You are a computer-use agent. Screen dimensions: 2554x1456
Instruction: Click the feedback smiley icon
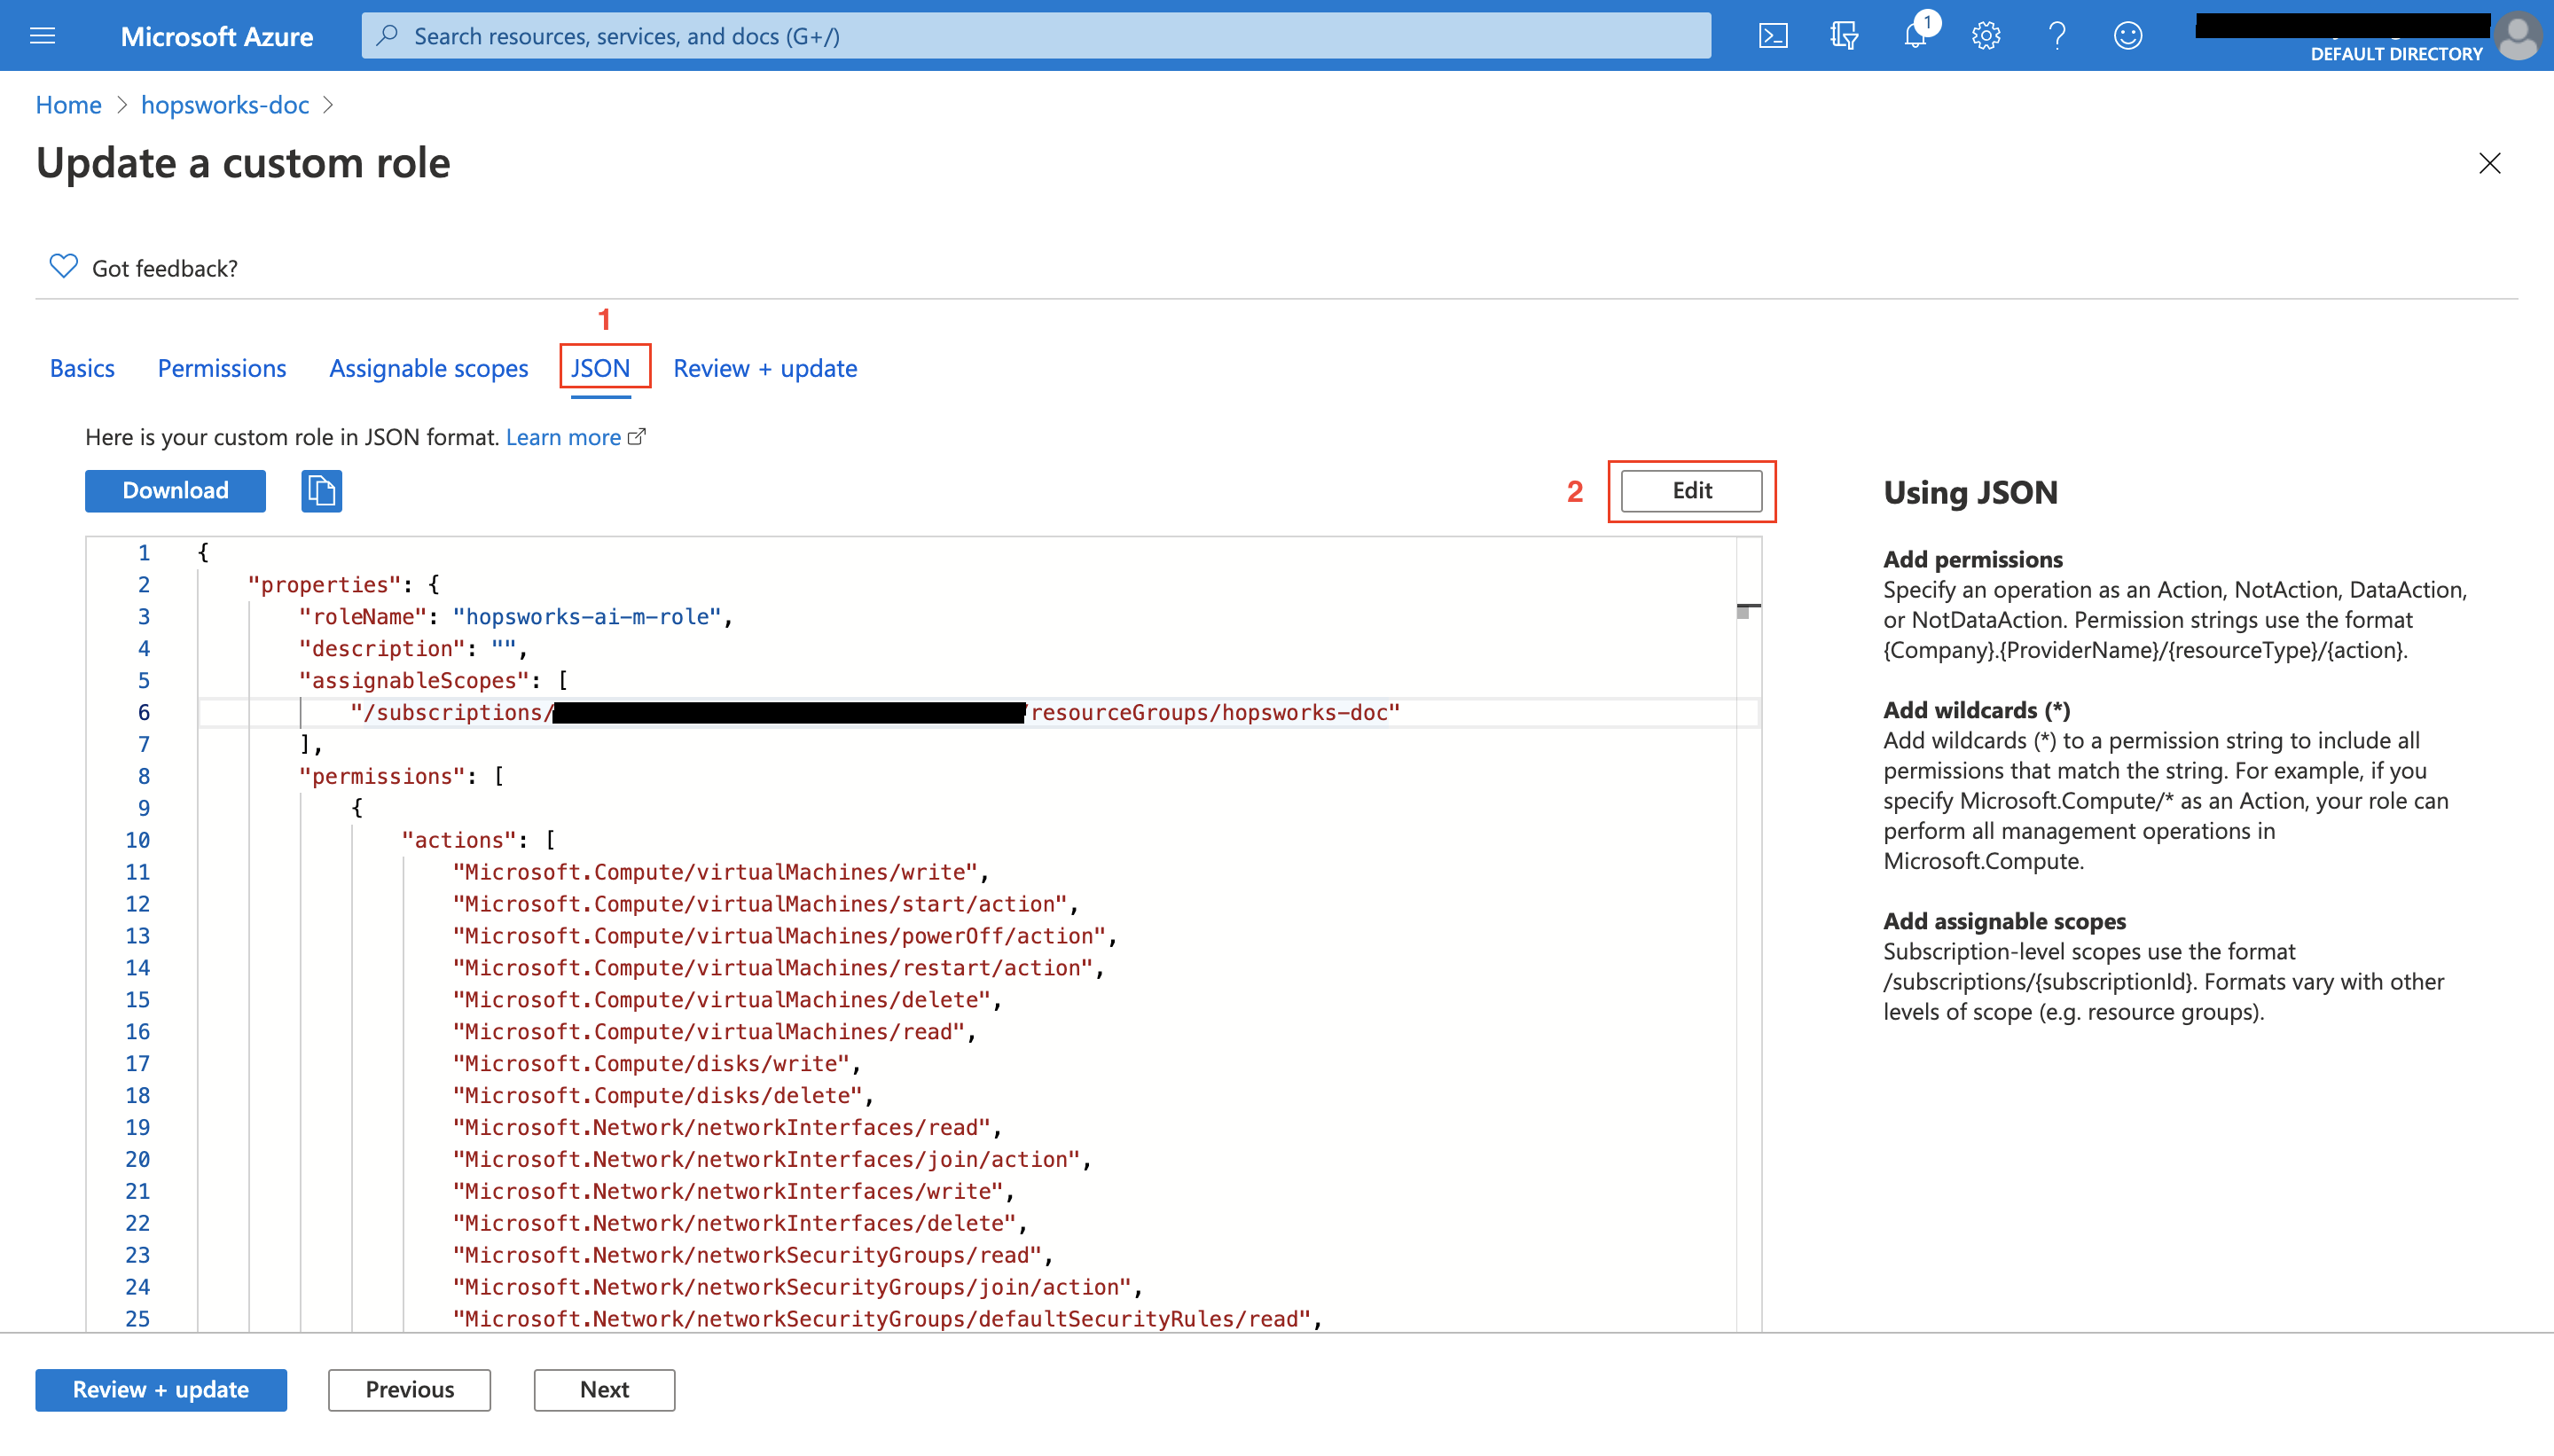click(2127, 36)
